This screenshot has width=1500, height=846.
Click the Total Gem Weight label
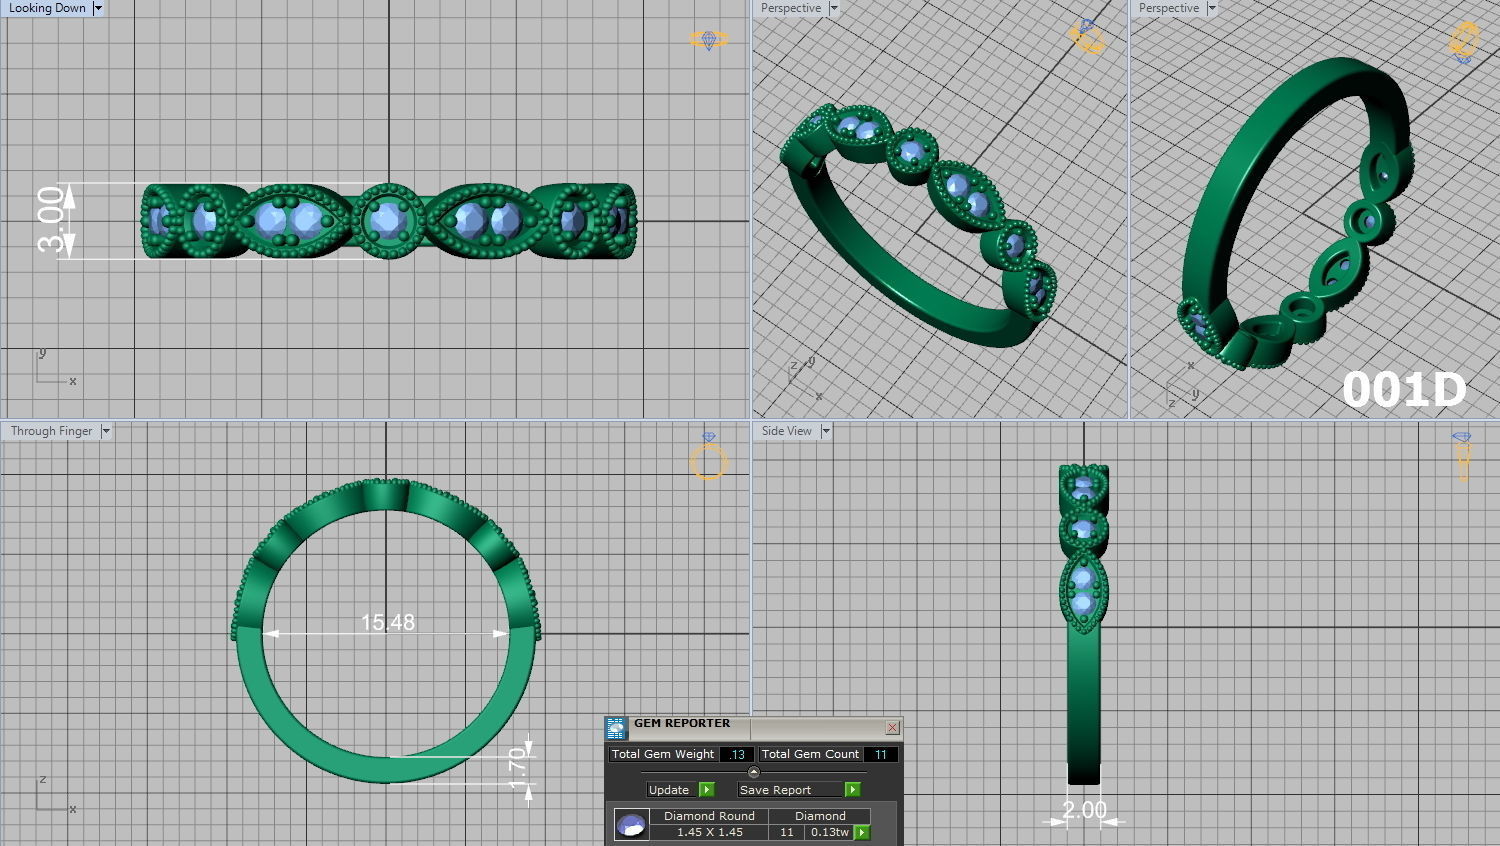[x=663, y=755]
